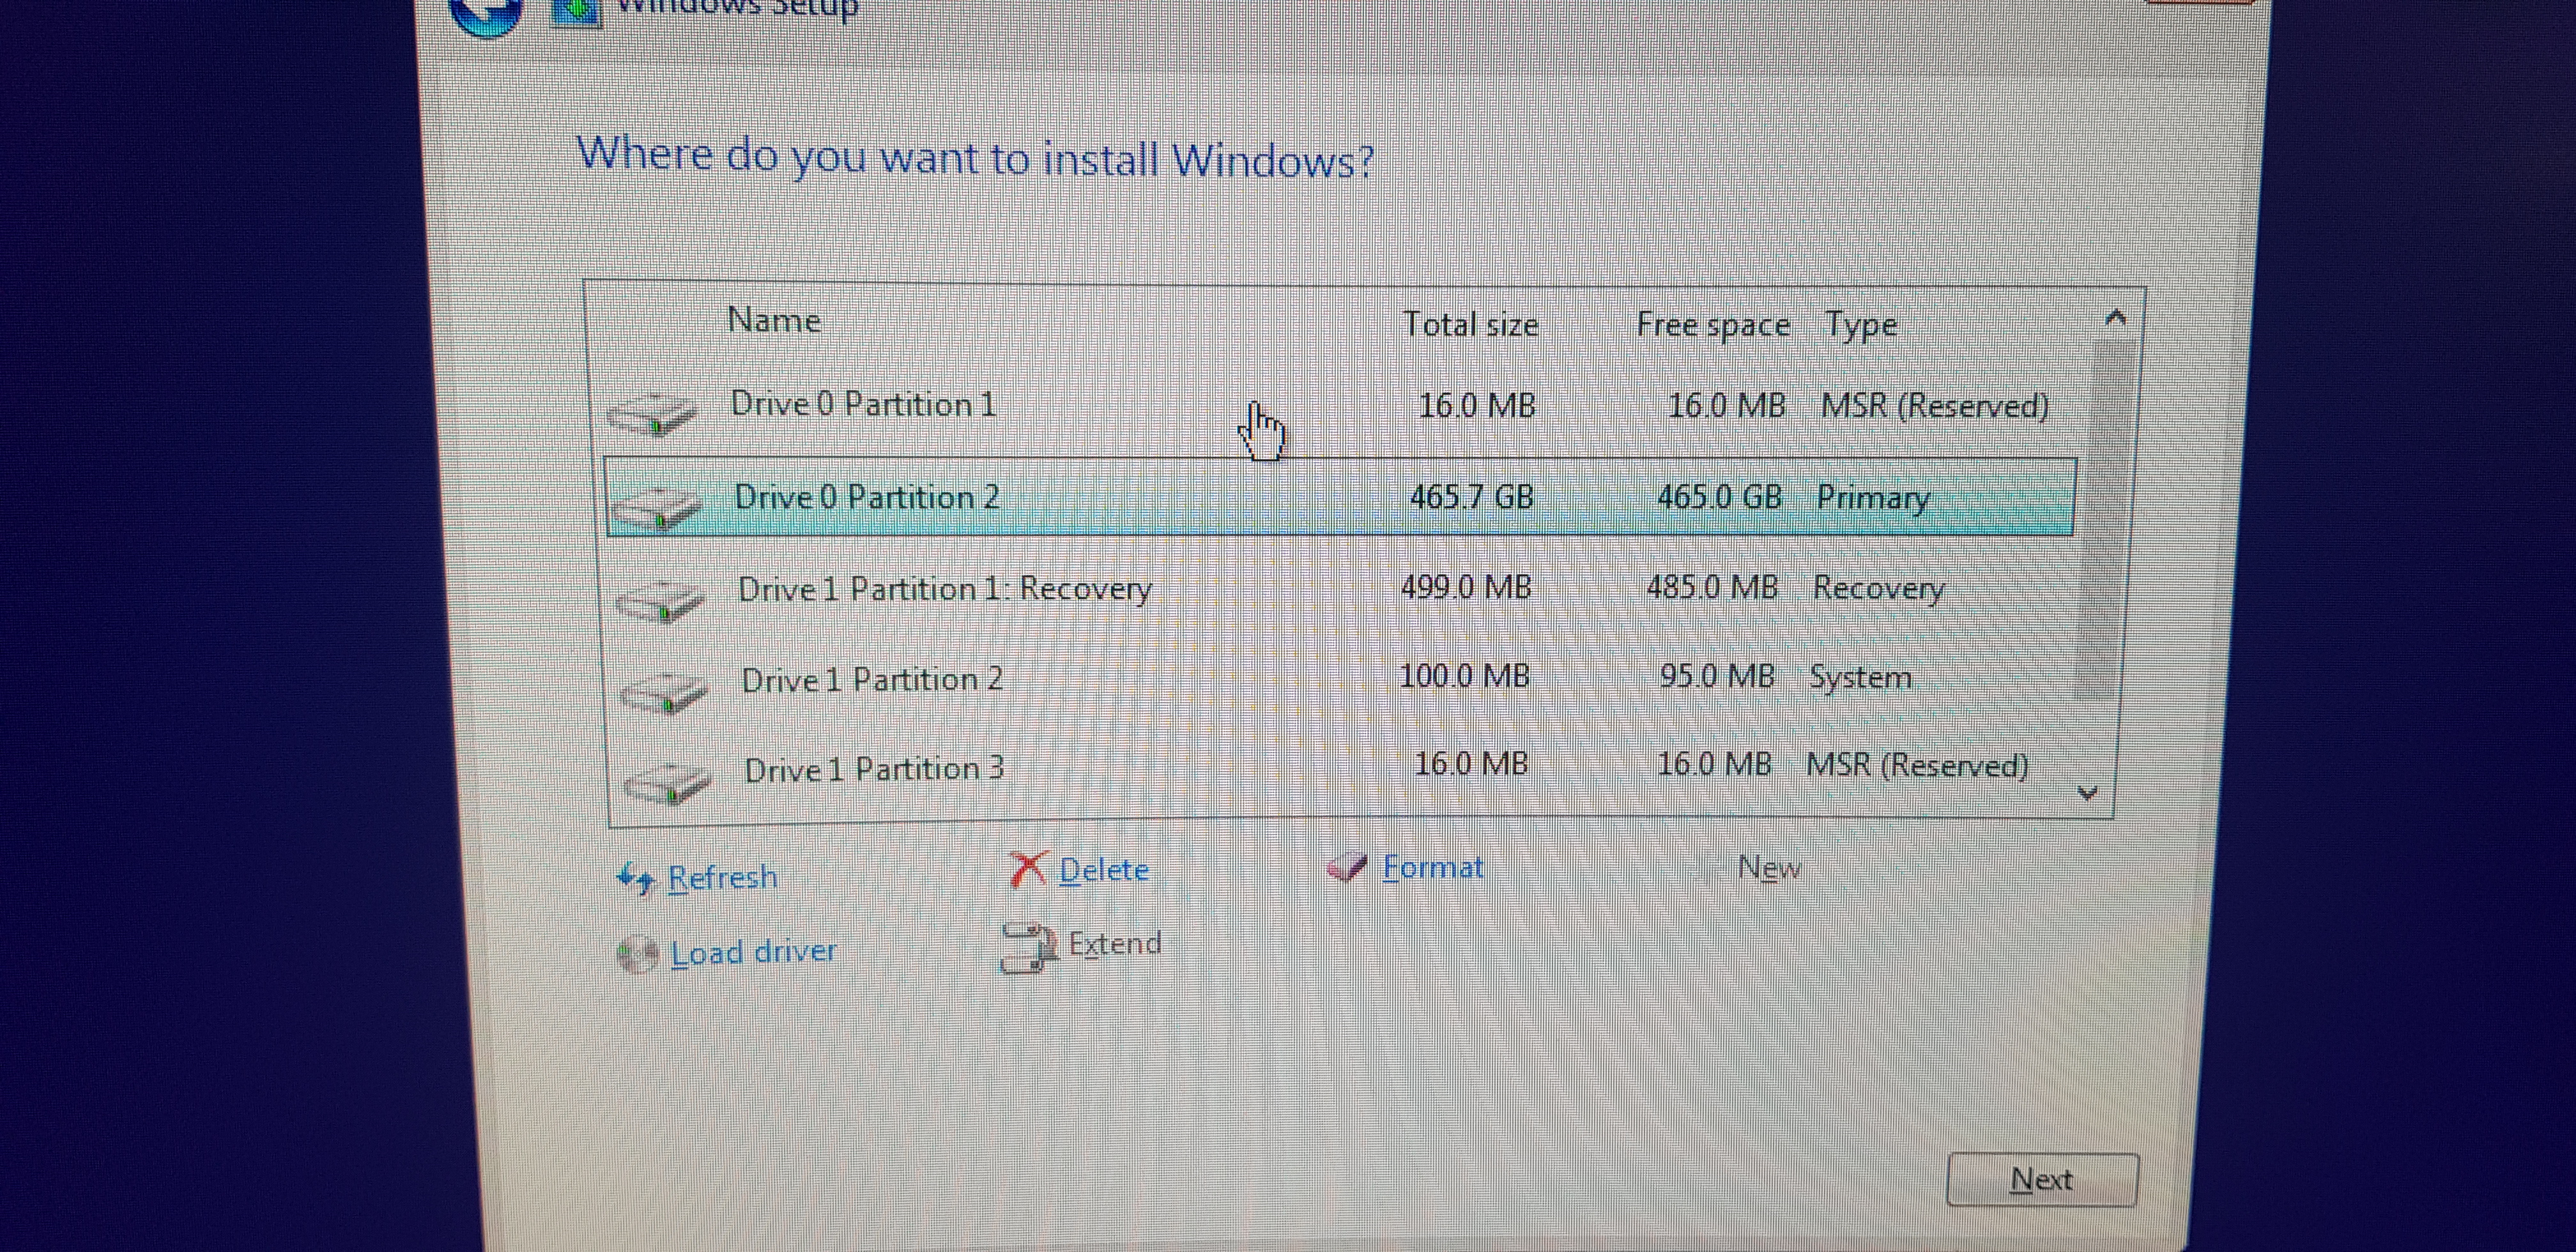Image resolution: width=2576 pixels, height=1252 pixels.
Task: Click the 485.0 MB free space value
Action: pos(1712,587)
